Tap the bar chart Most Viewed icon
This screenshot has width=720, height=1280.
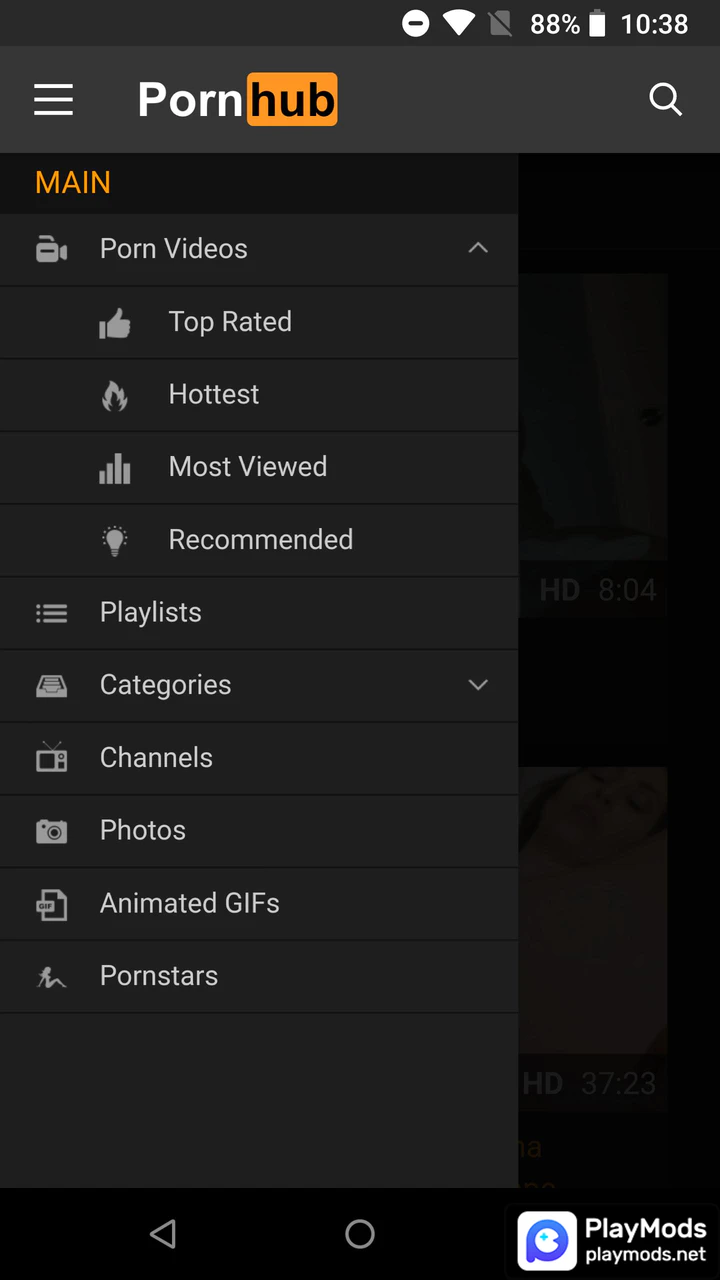click(115, 468)
